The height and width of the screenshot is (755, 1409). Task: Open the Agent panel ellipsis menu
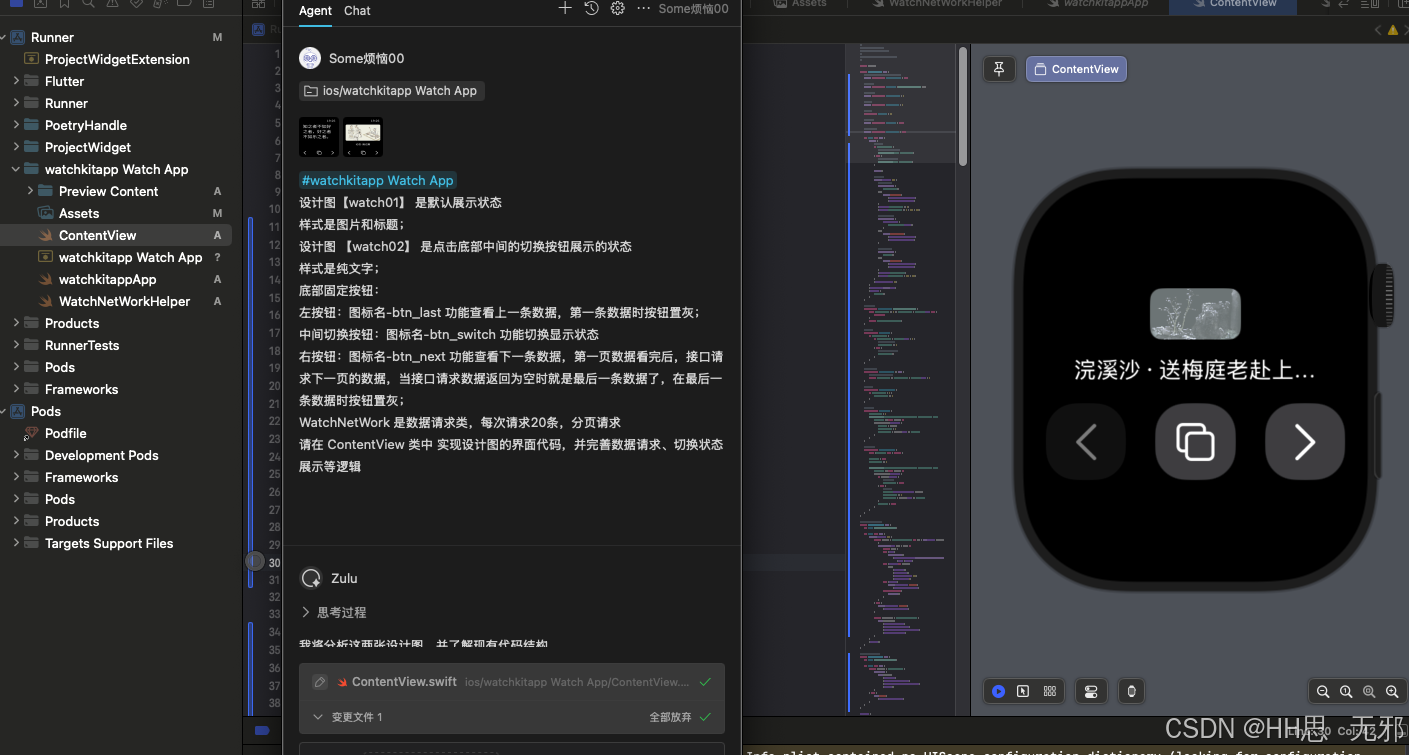tap(643, 8)
